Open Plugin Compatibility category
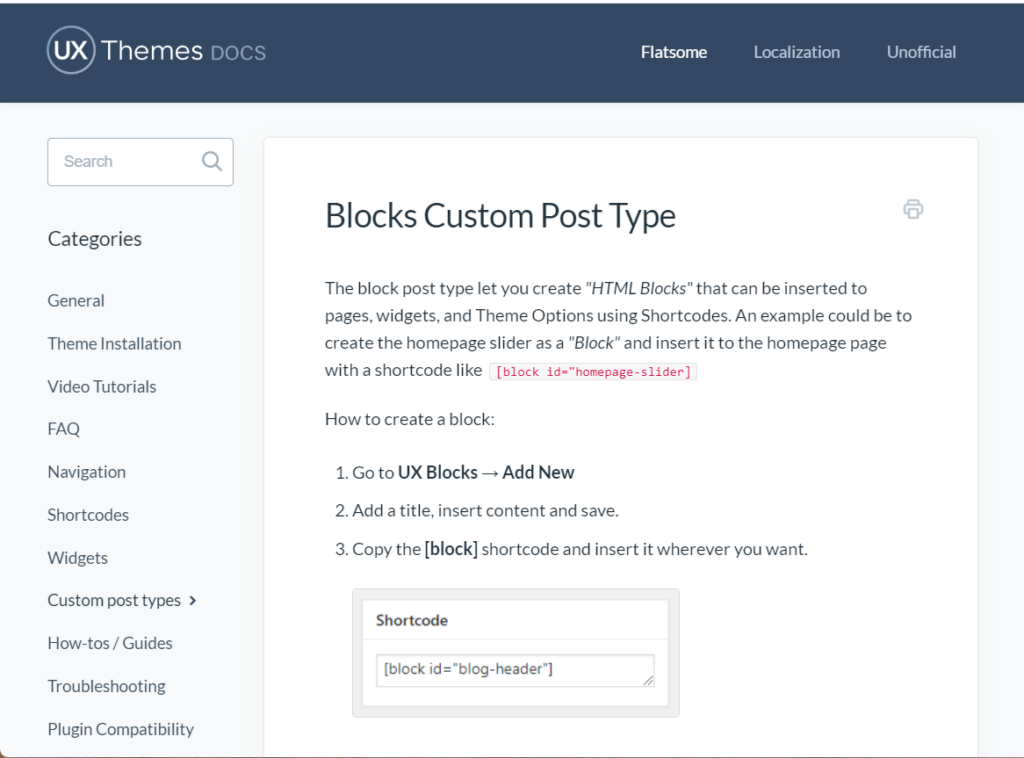This screenshot has width=1024, height=758. [121, 729]
